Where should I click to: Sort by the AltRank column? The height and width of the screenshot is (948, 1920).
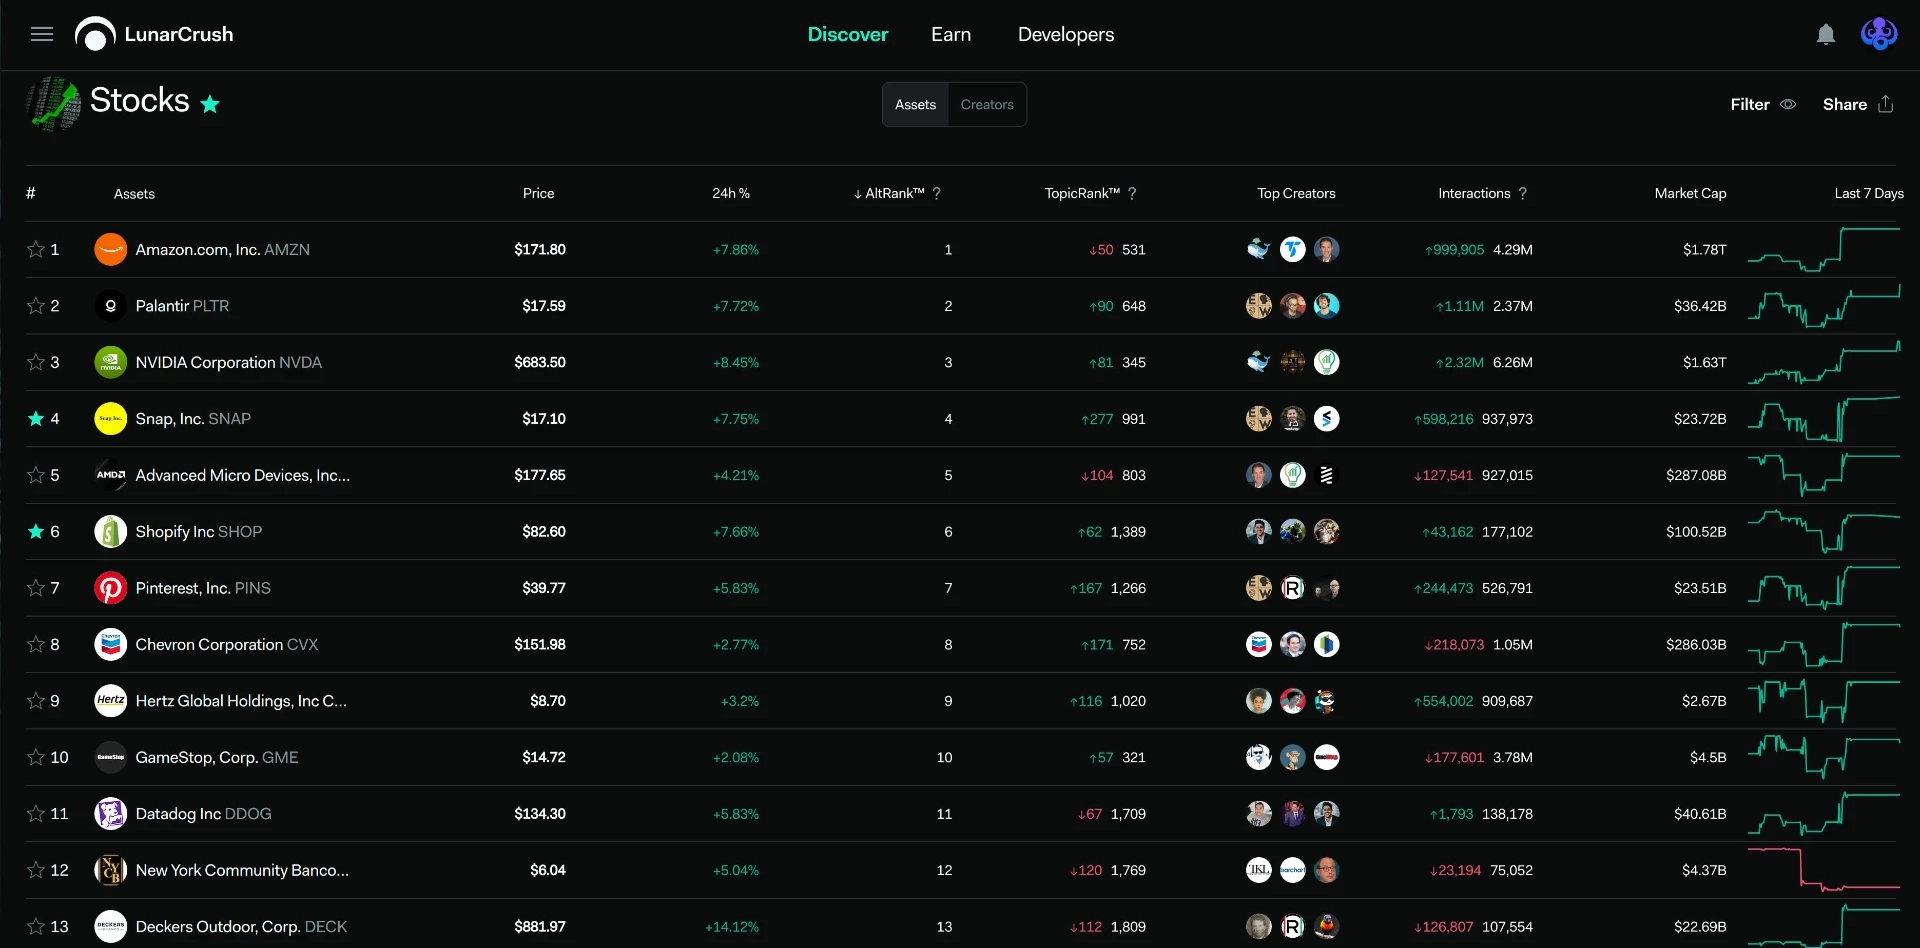pos(889,194)
